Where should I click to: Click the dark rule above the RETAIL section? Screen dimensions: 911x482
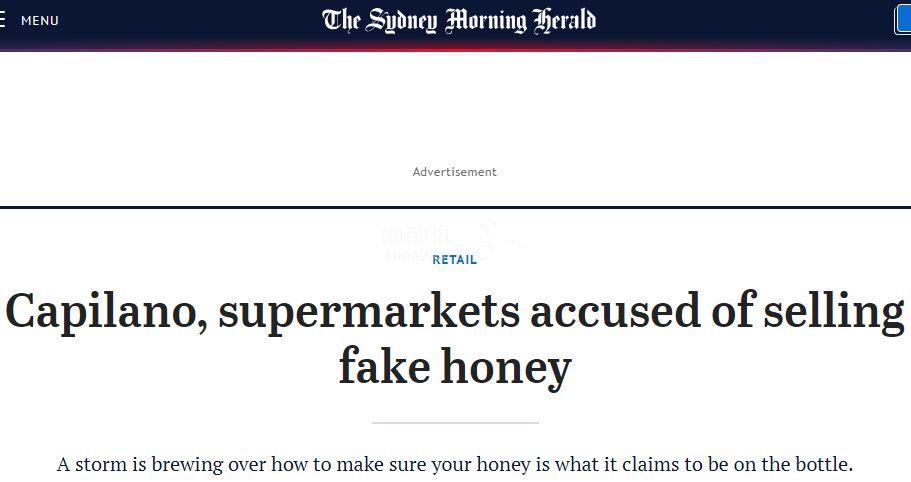455,207
